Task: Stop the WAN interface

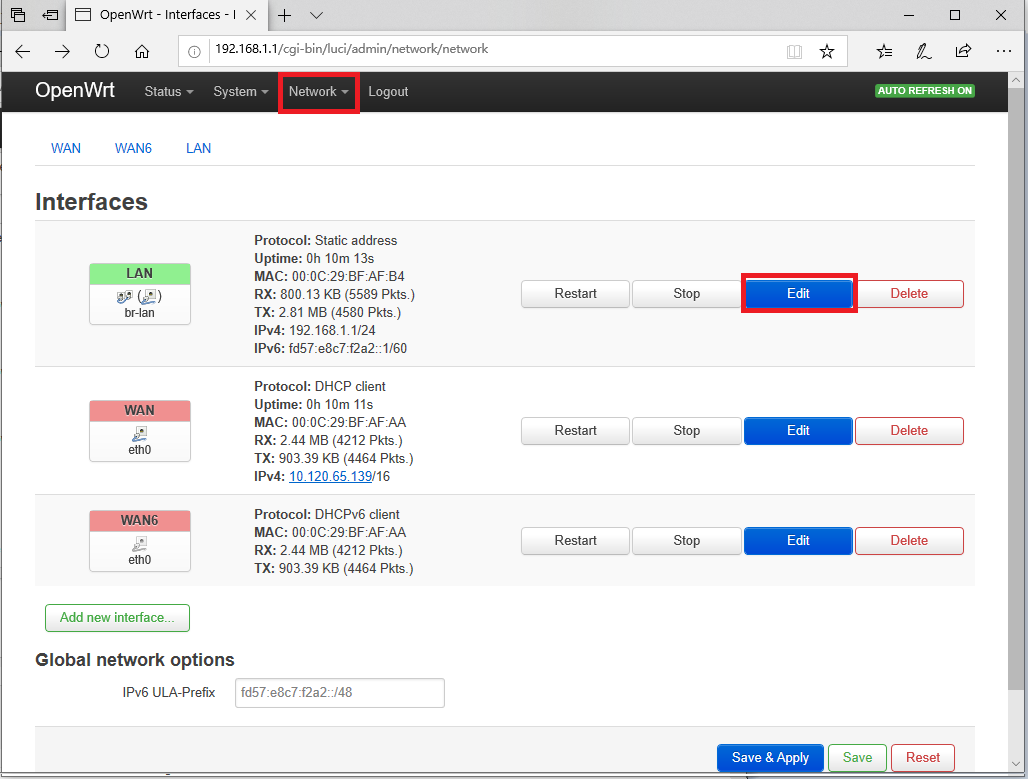Action: tap(686, 431)
